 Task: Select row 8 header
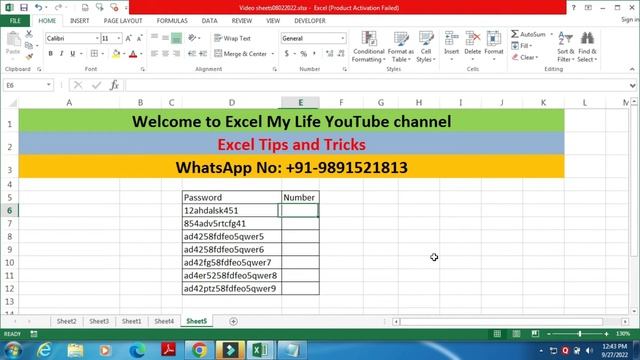click(x=9, y=236)
